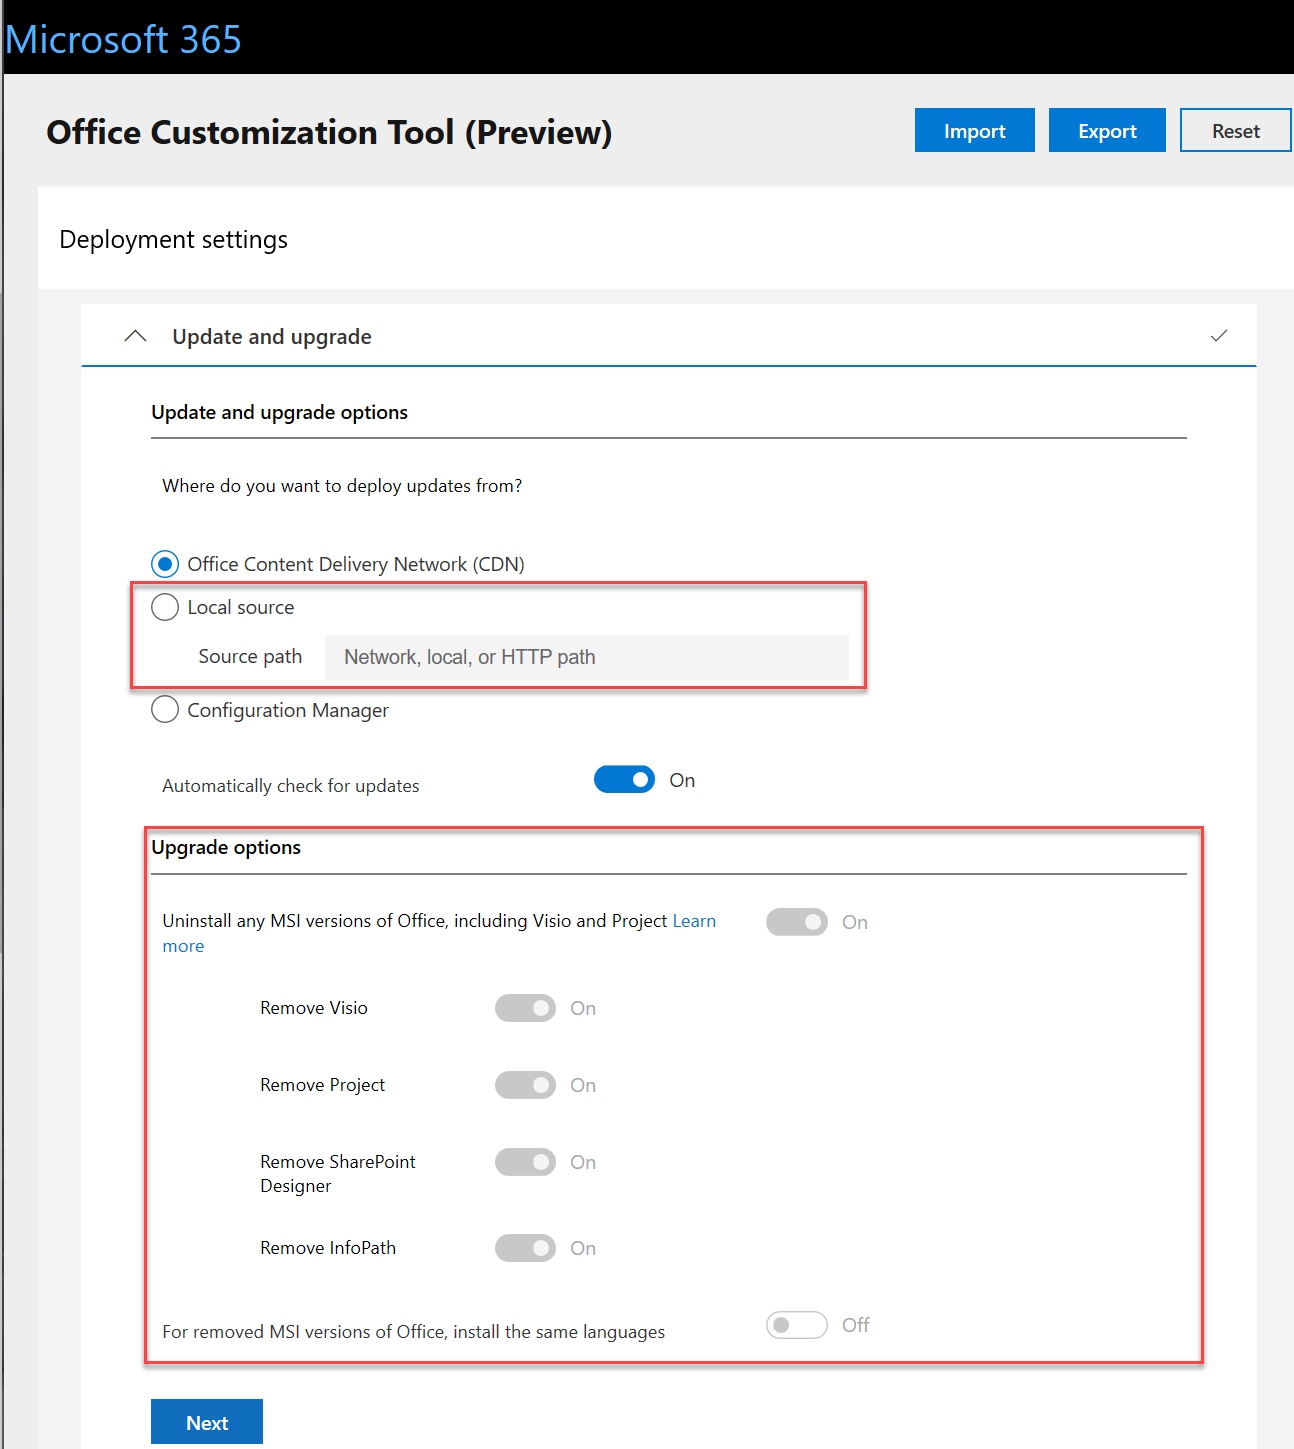Collapse the Update and upgrade section
1294x1449 pixels.
(x=136, y=336)
